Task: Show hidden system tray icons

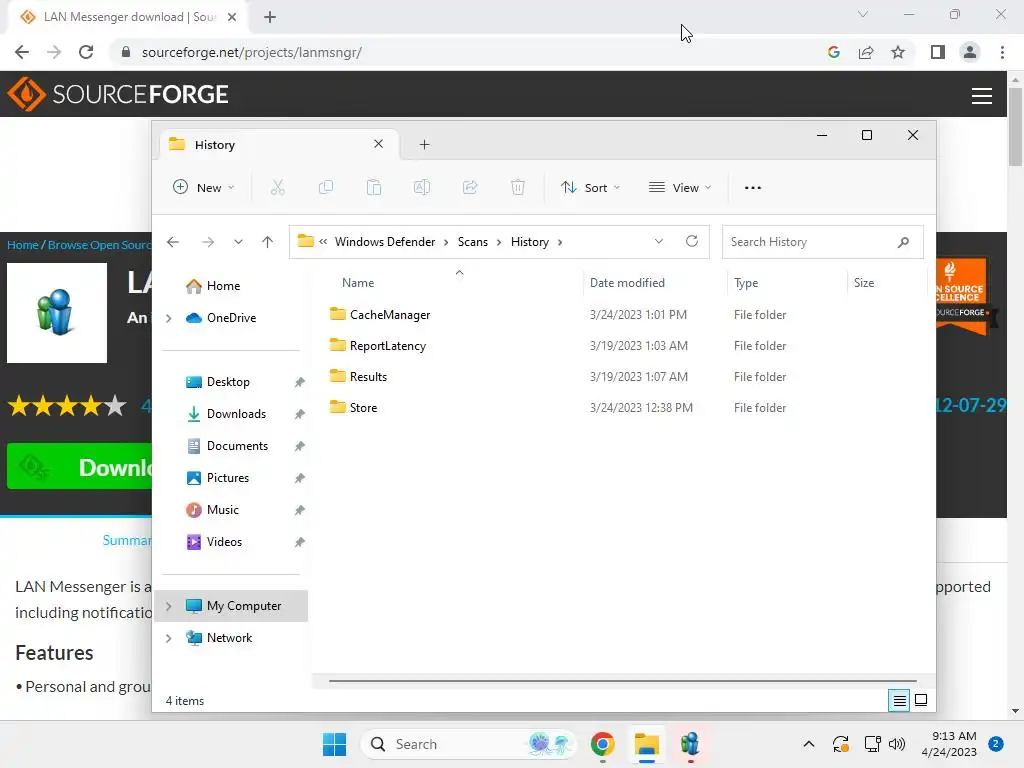Action: pyautogui.click(x=808, y=744)
